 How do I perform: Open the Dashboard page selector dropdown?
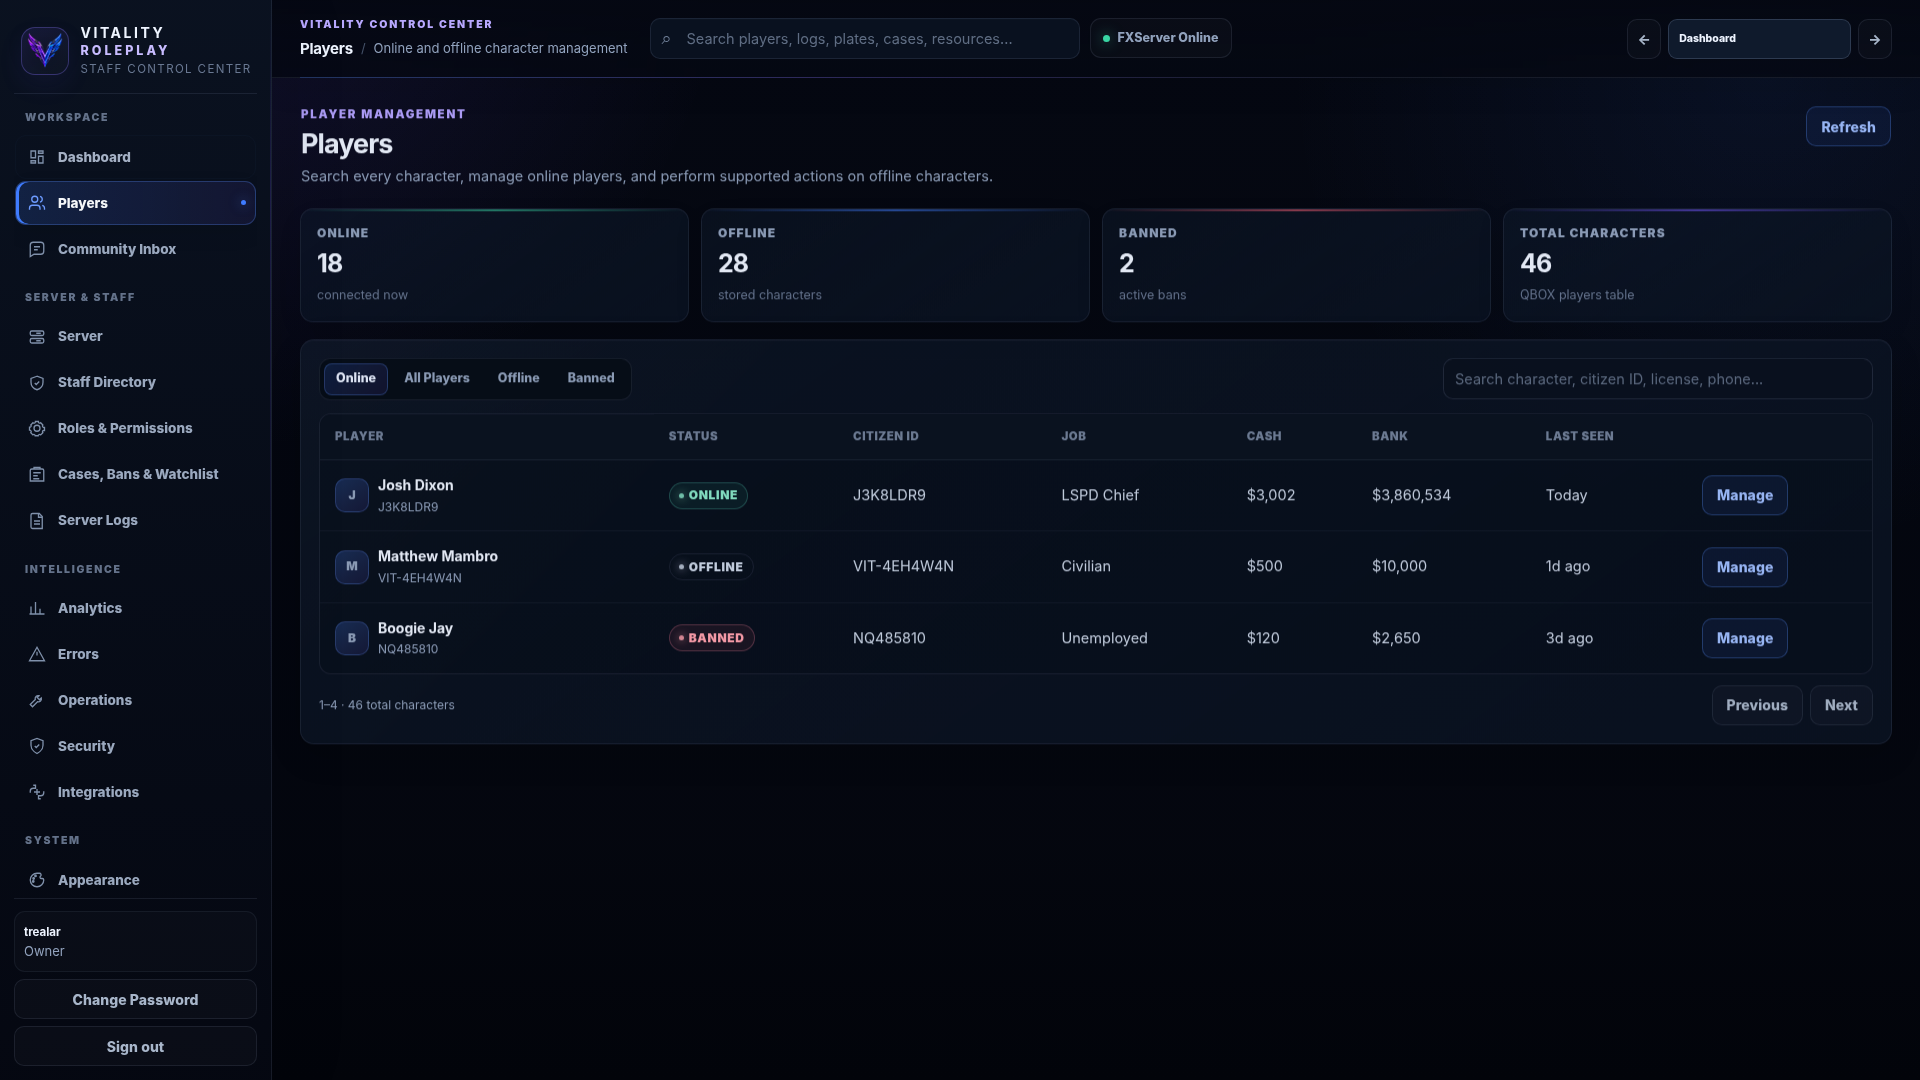1758,39
